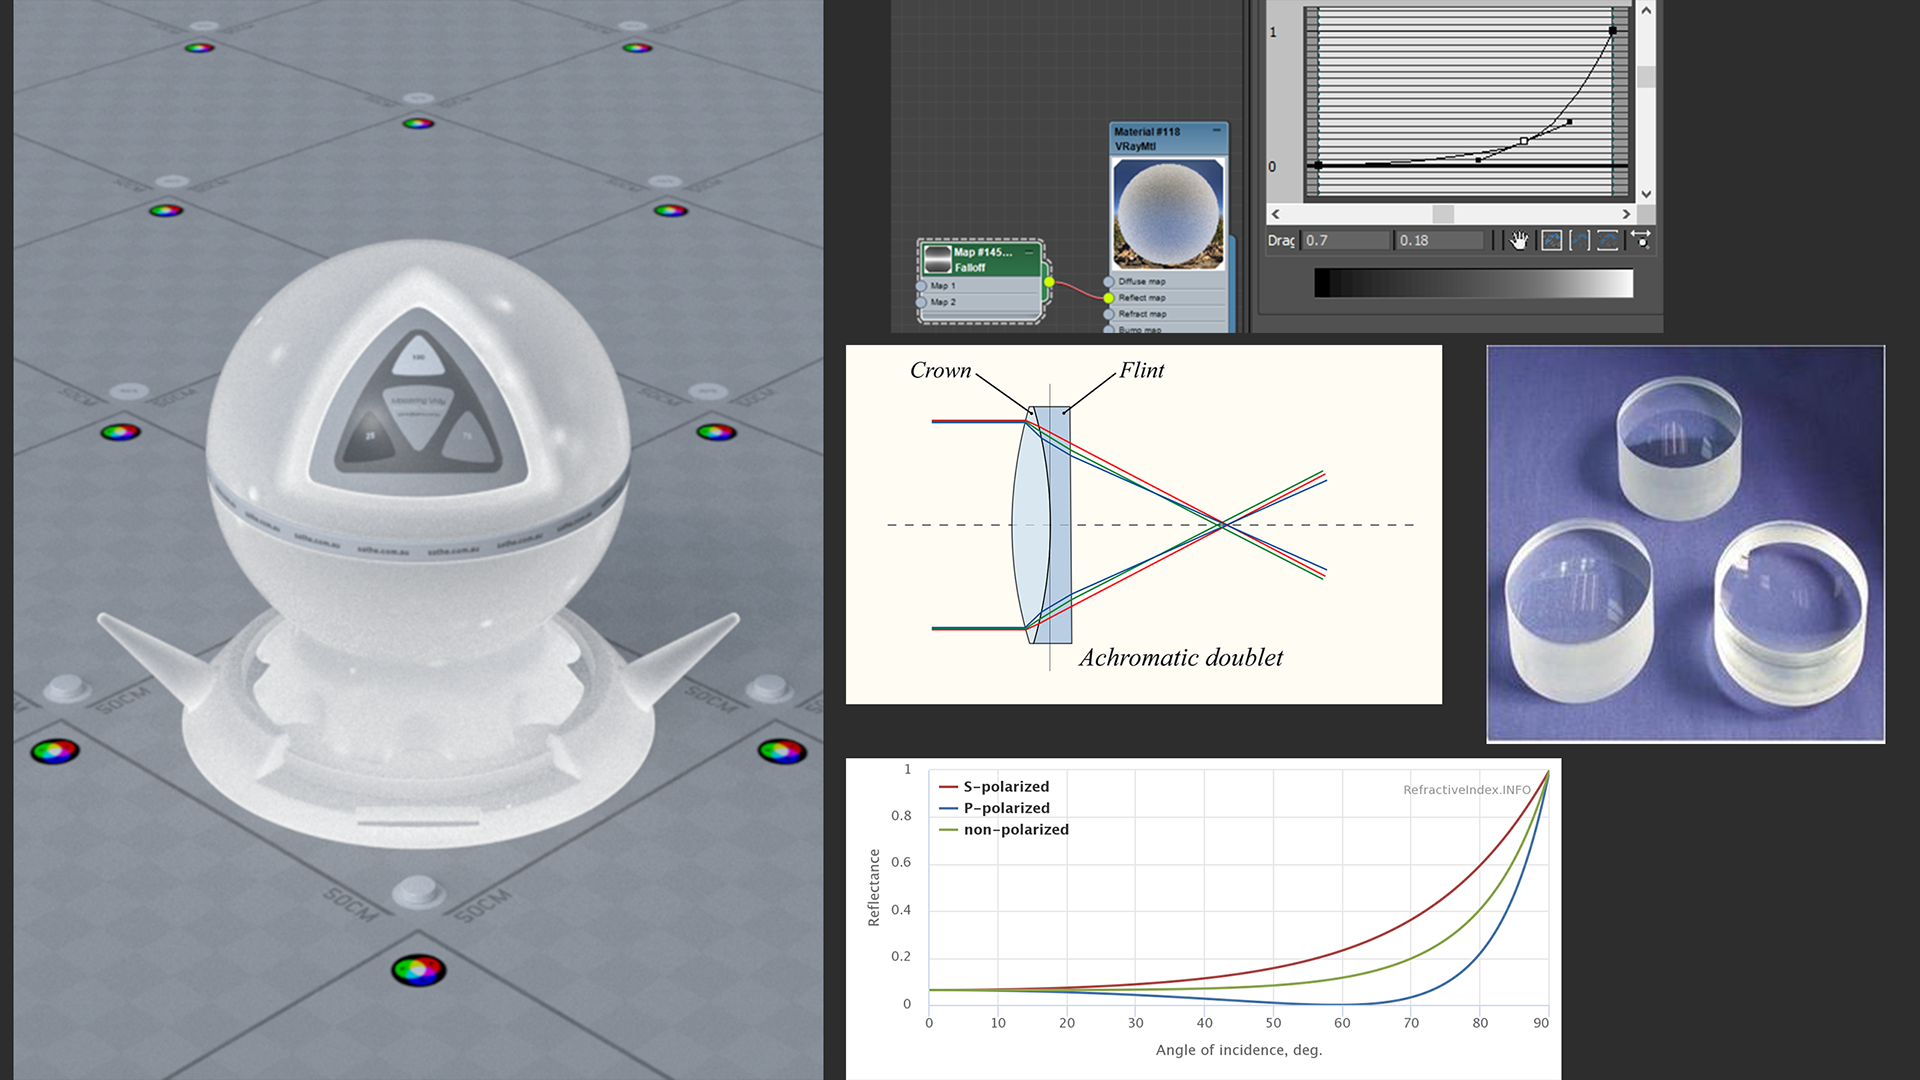
Task: Click the Material #118 node title
Action: click(1147, 131)
